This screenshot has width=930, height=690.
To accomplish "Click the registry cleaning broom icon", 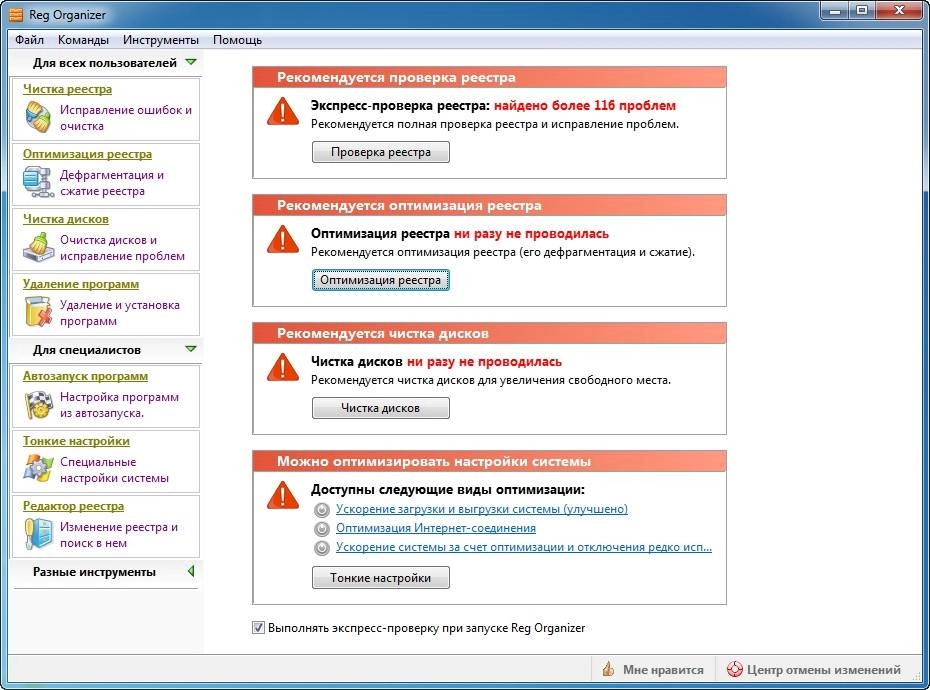I will [38, 117].
